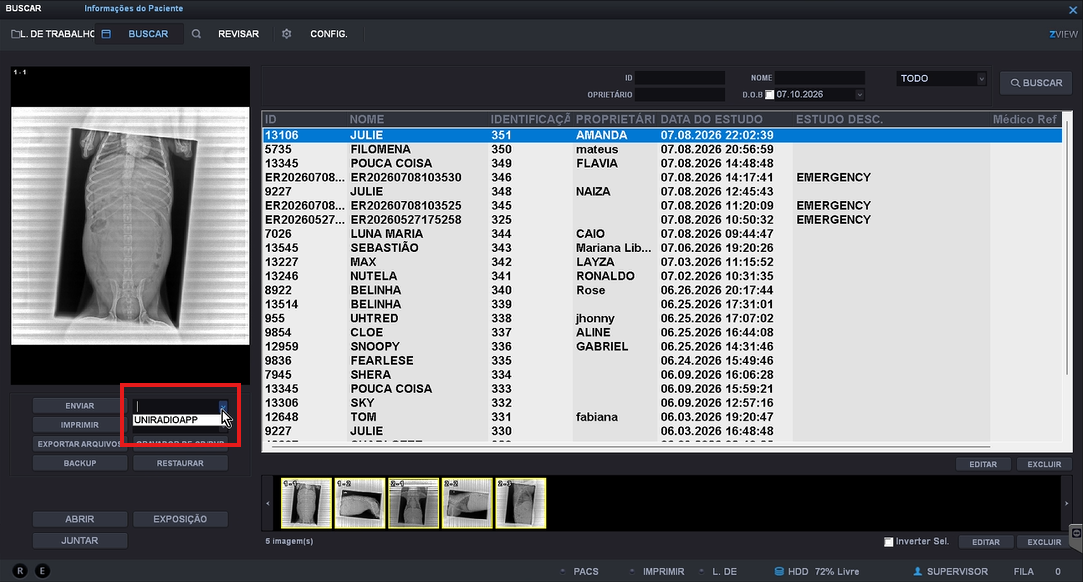Close the window with the top-right X
The height and width of the screenshot is (582, 1083).
[x=1073, y=10]
